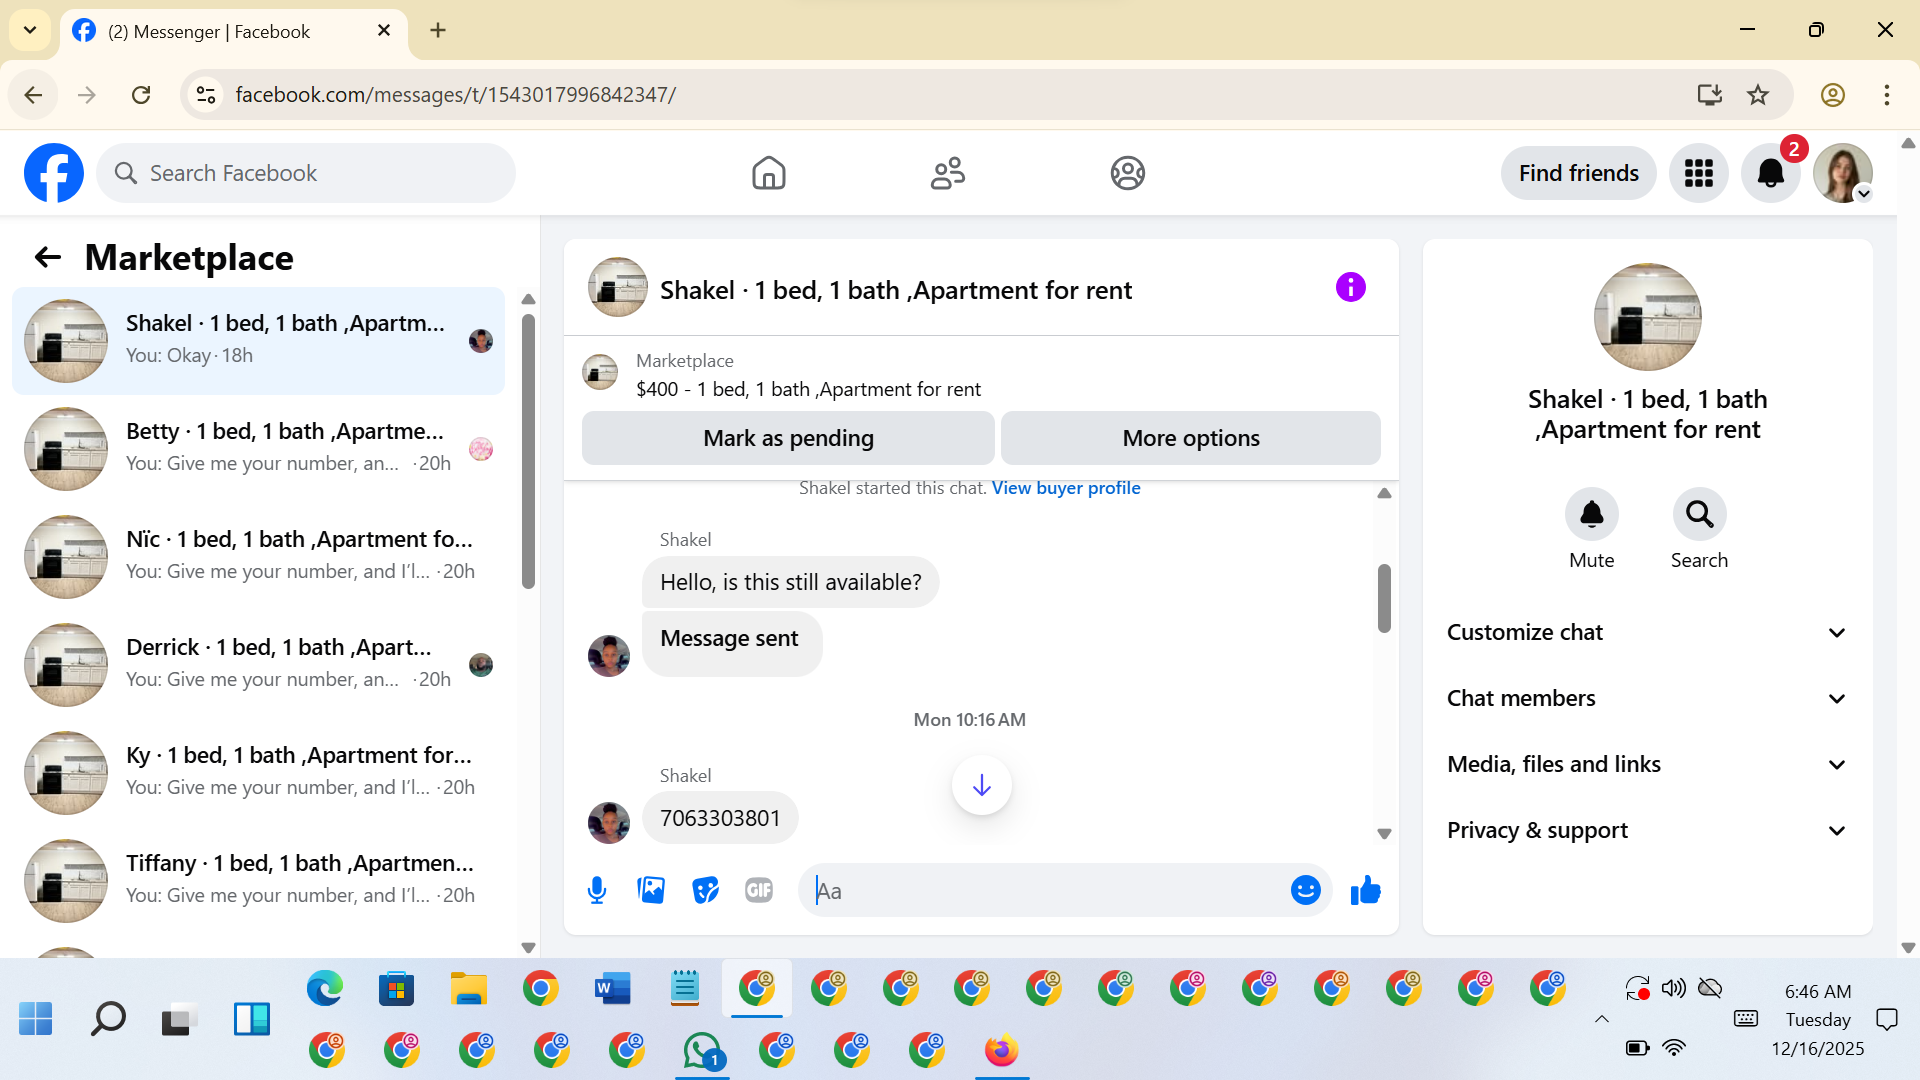Viewport: 1920px width, 1080px height.
Task: Click the listing thumbnail in the right panel
Action: tap(1647, 317)
